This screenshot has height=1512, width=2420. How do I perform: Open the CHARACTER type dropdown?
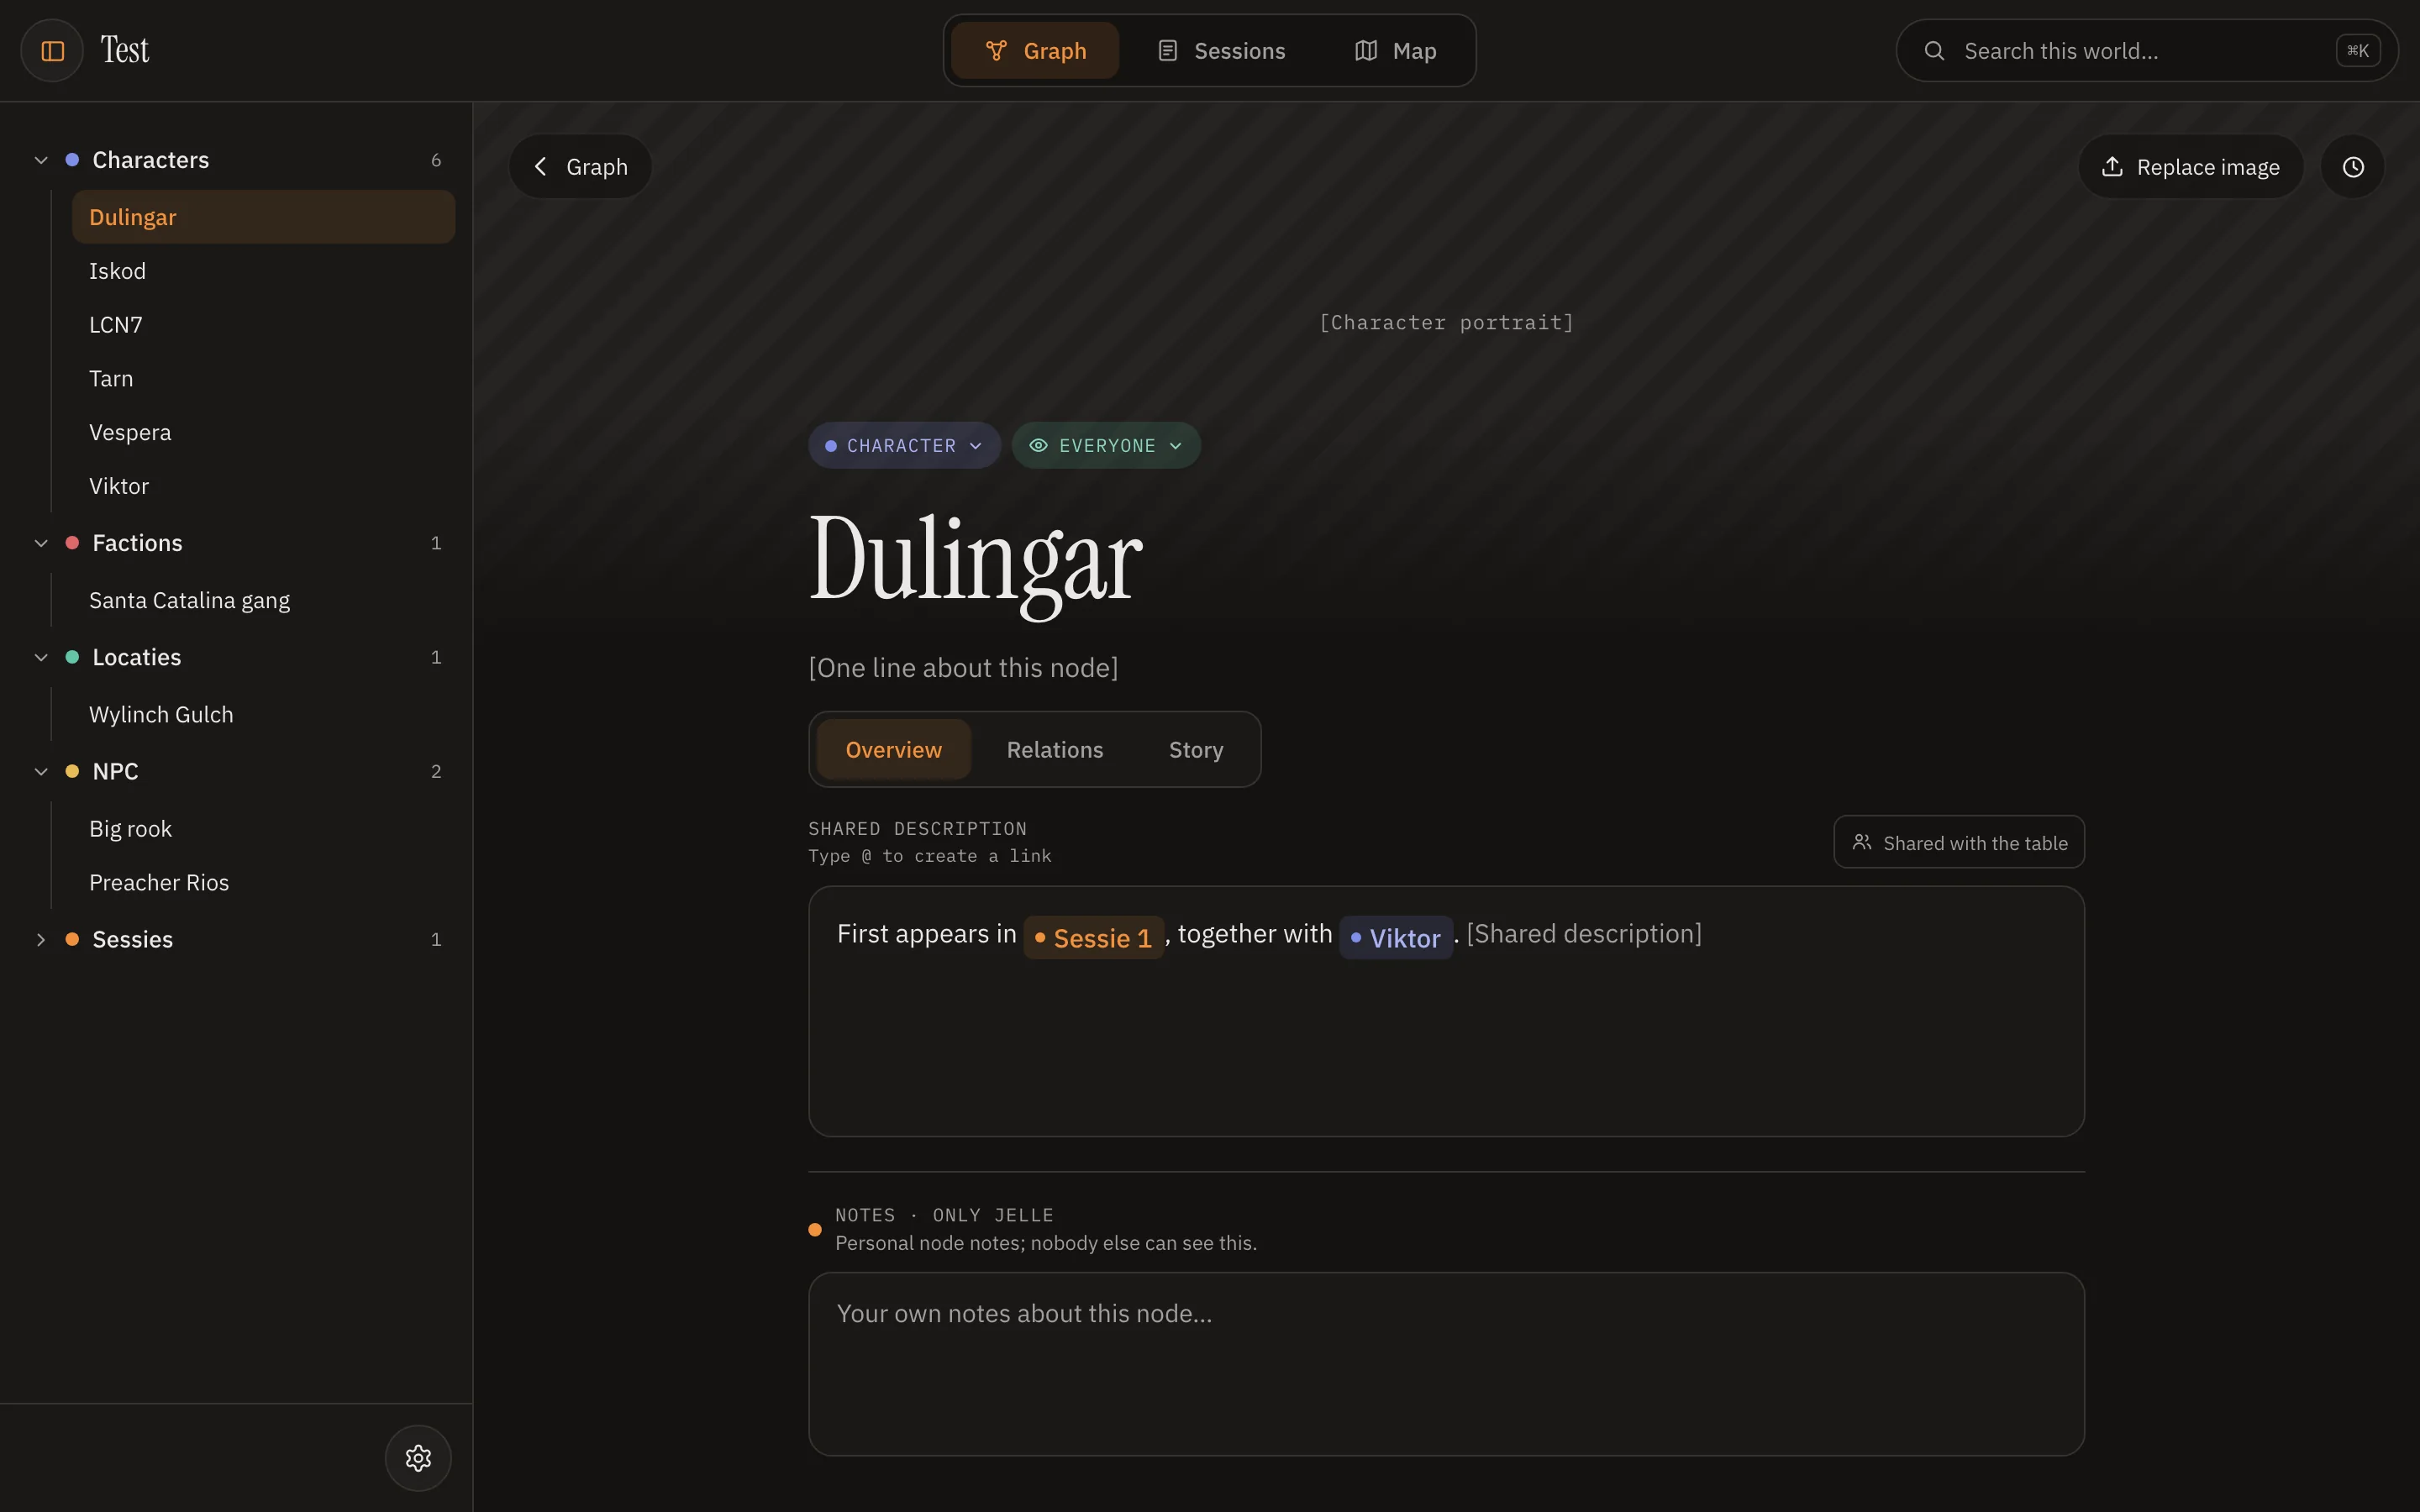pyautogui.click(x=904, y=445)
